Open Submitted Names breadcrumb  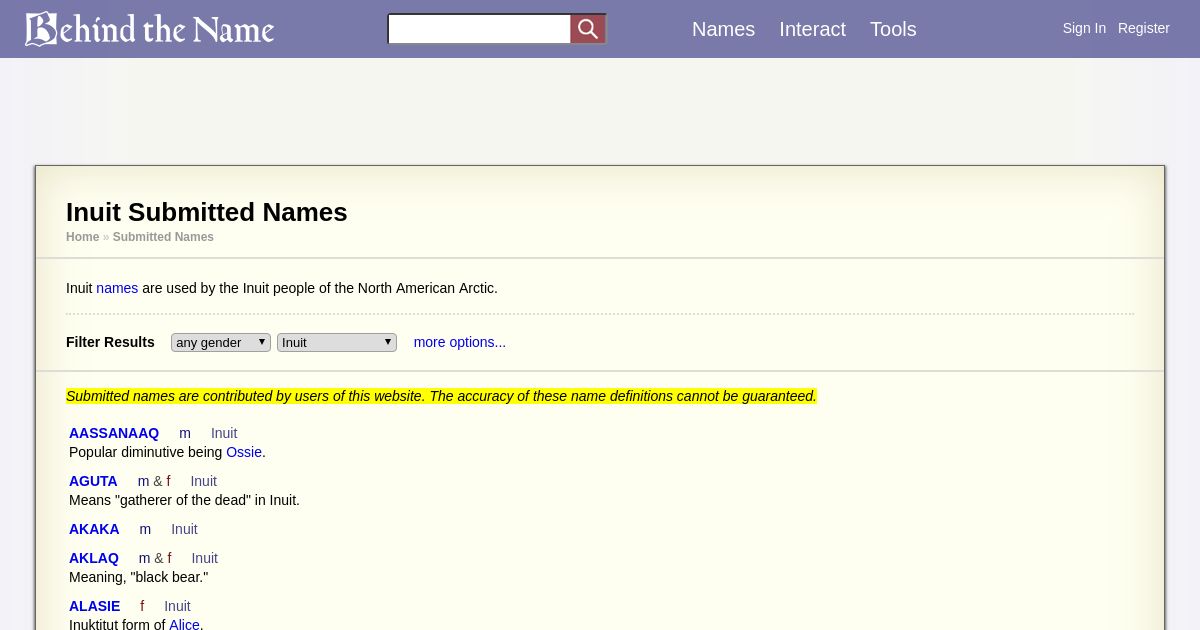click(163, 237)
